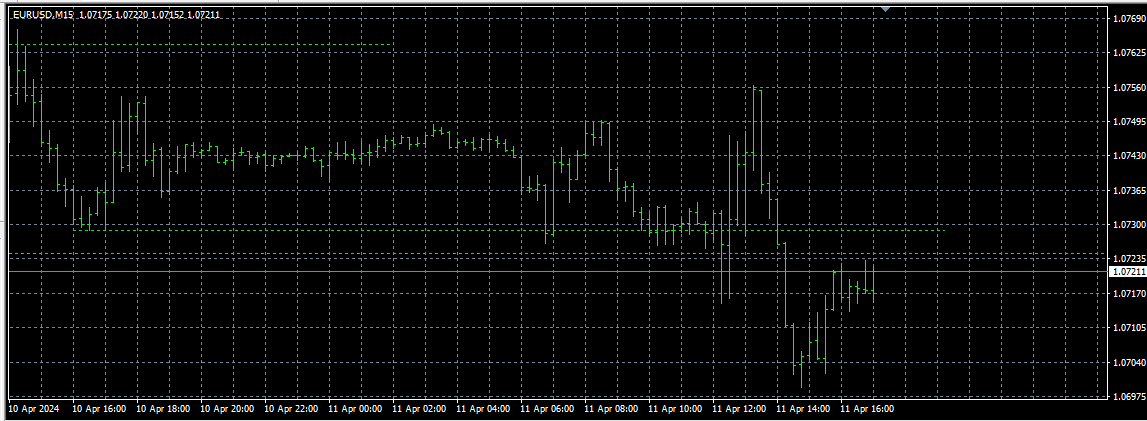Screen dimensions: 1147x421
Task: Click the 1.07625 price scale label
Action: tap(1127, 53)
